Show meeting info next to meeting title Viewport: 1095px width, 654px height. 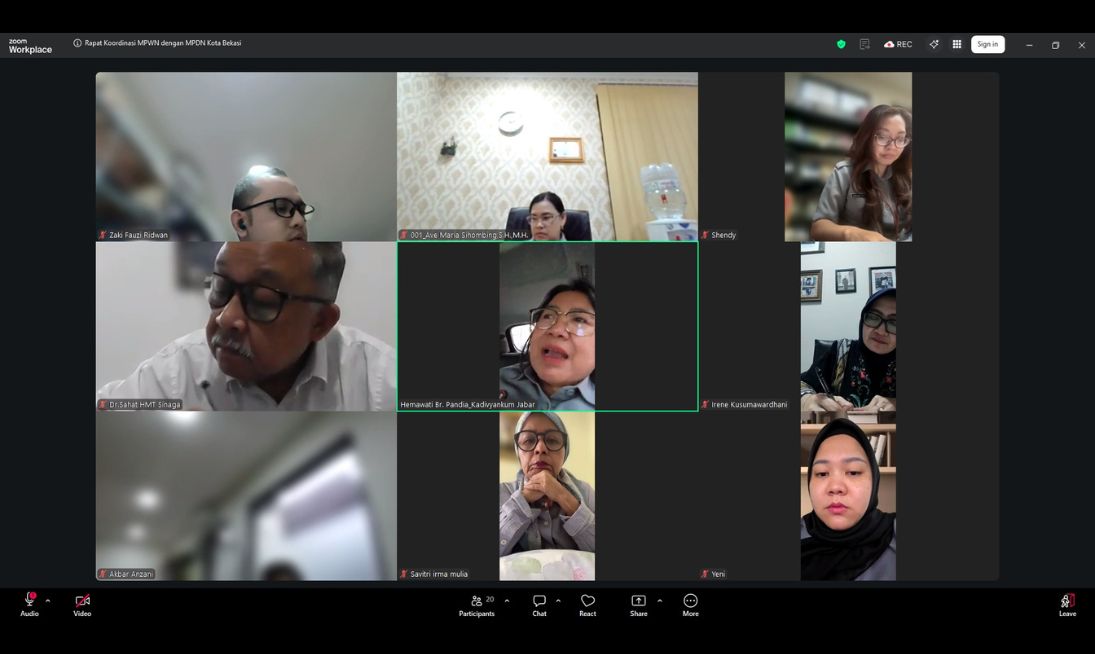pyautogui.click(x=77, y=43)
